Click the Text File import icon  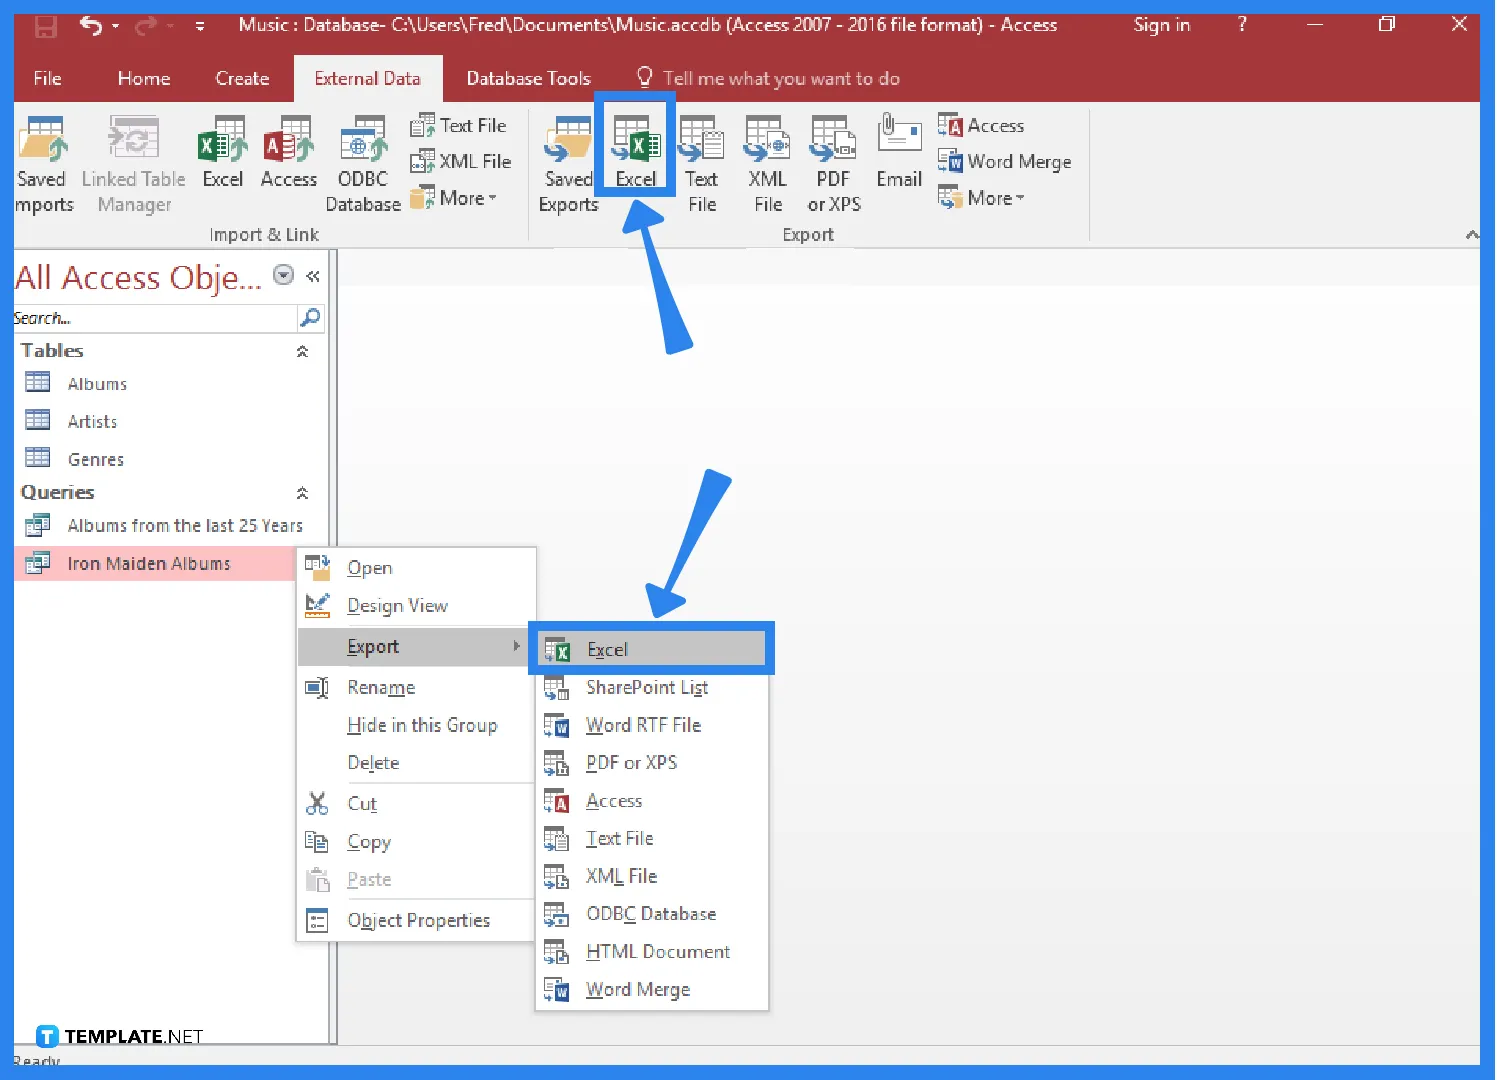click(459, 124)
